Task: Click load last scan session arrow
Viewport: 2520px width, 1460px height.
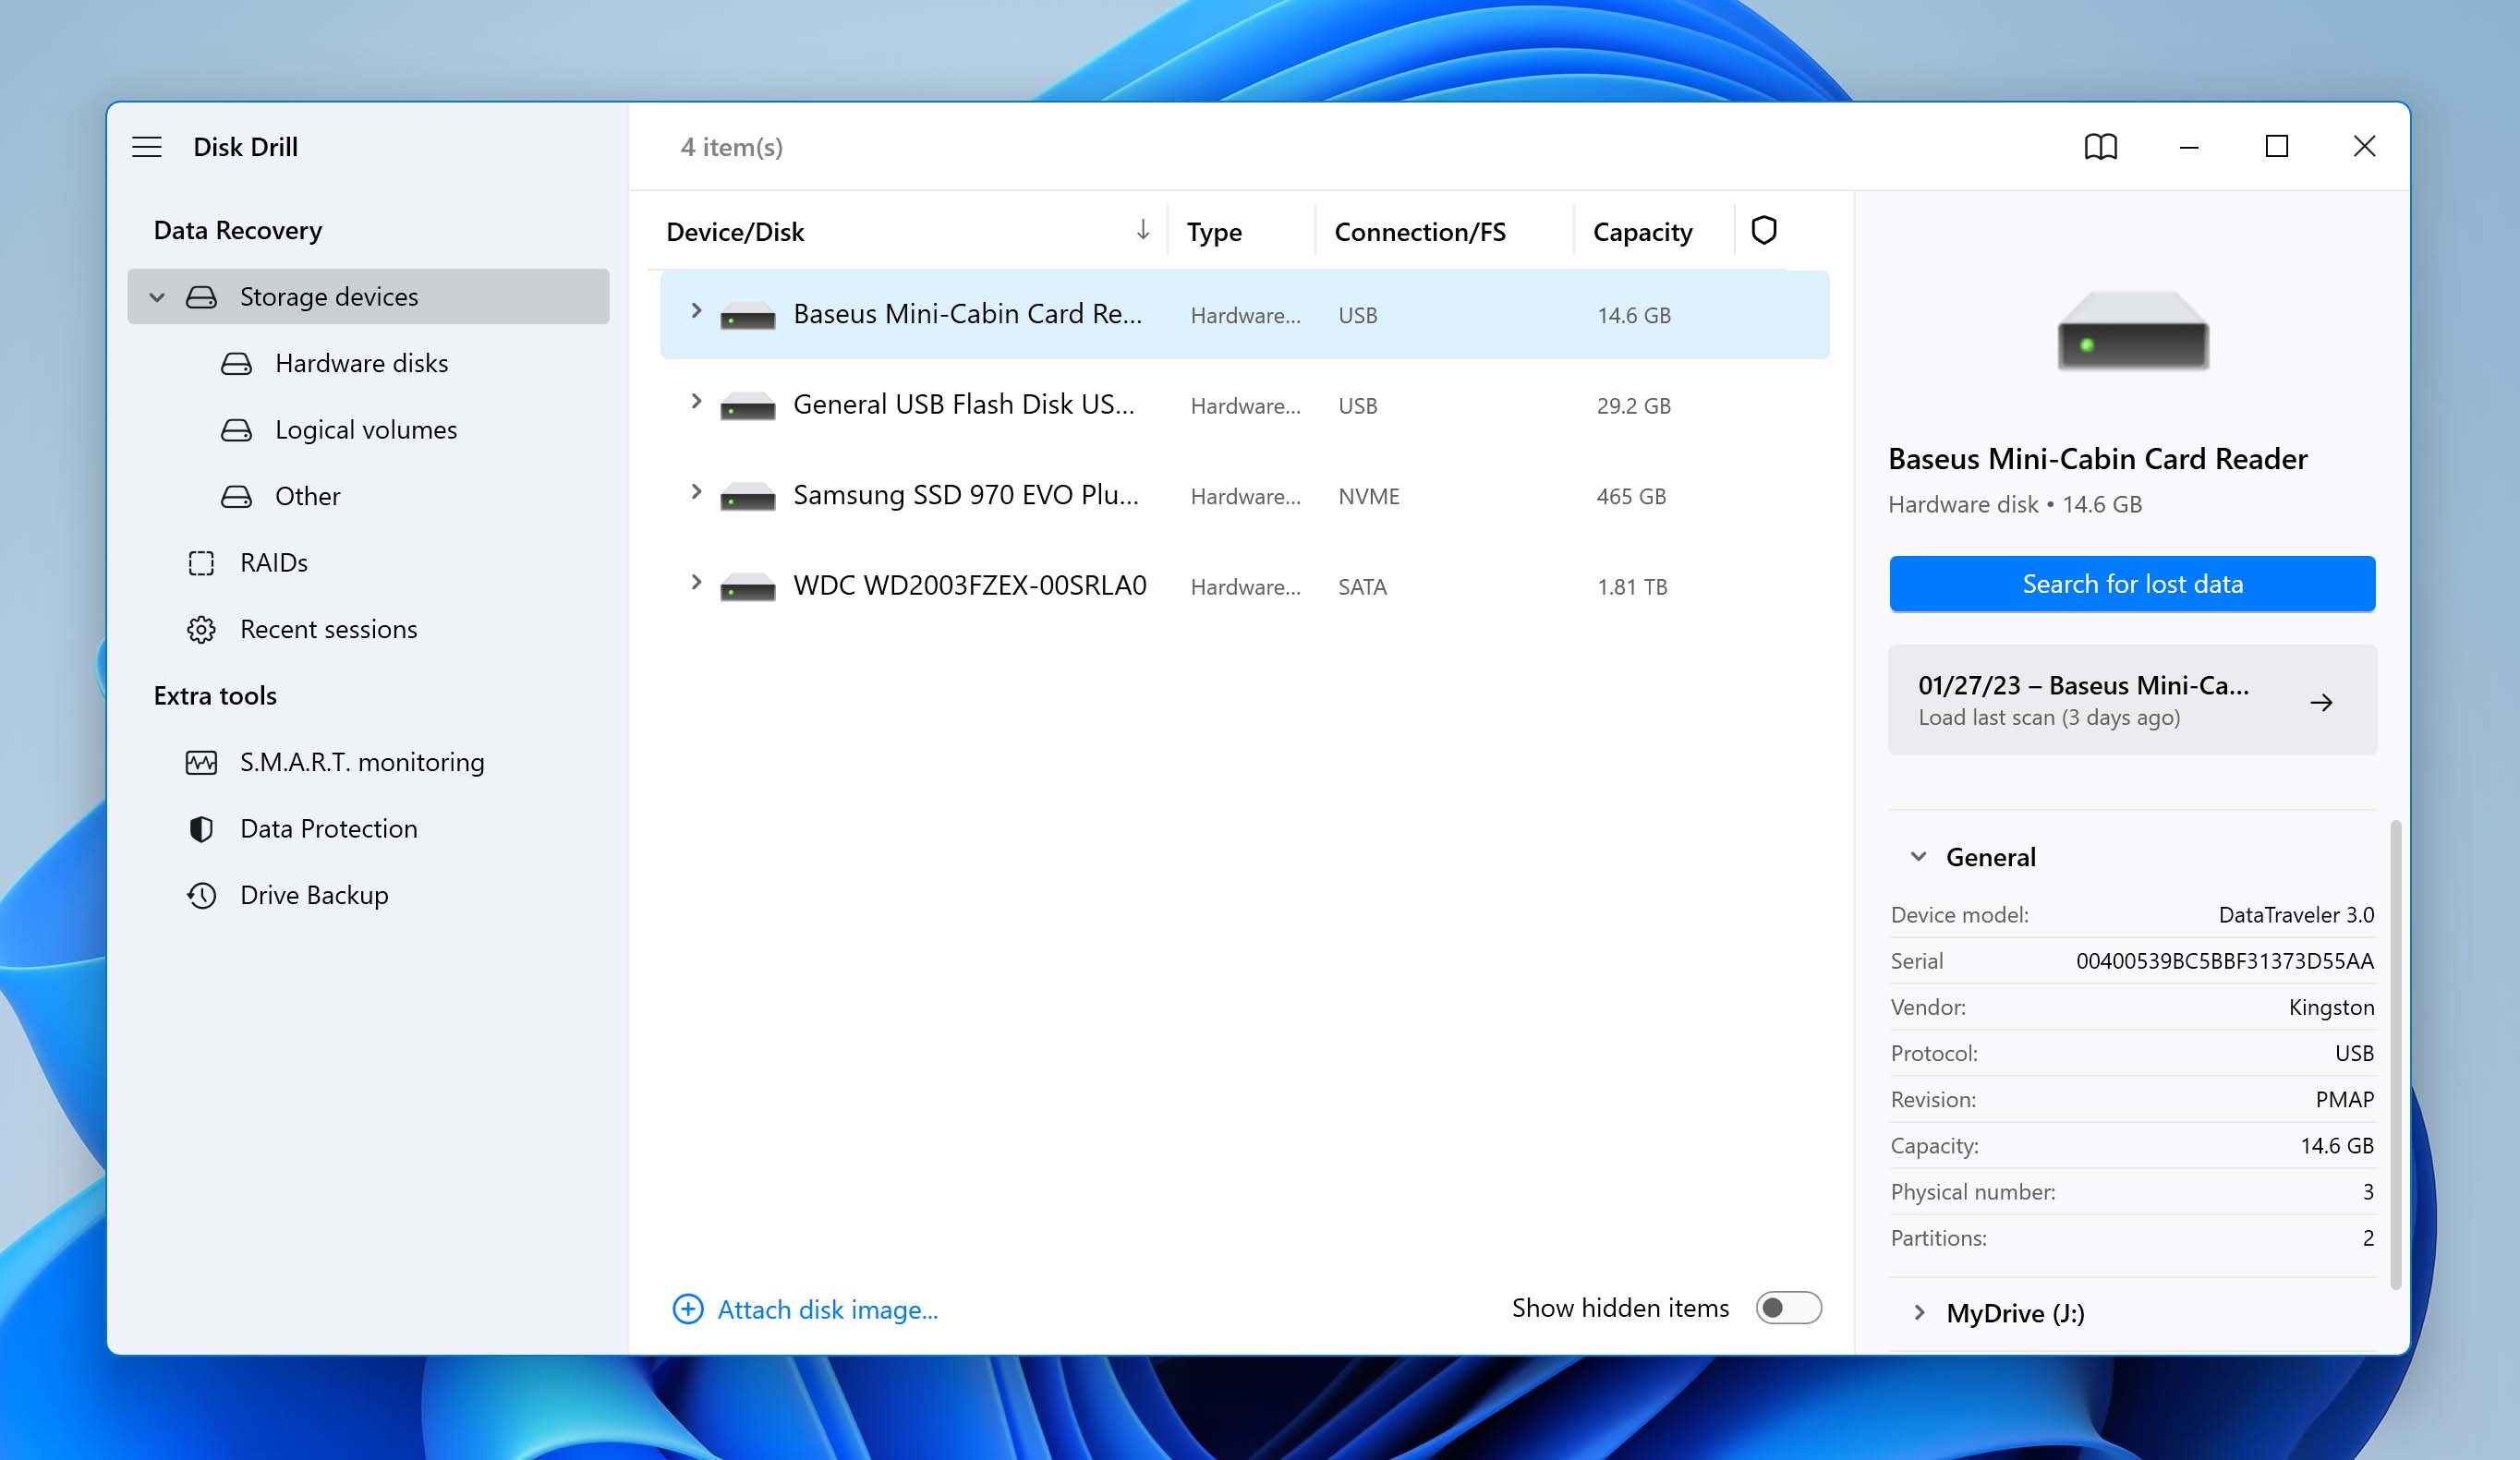Action: tap(2323, 701)
